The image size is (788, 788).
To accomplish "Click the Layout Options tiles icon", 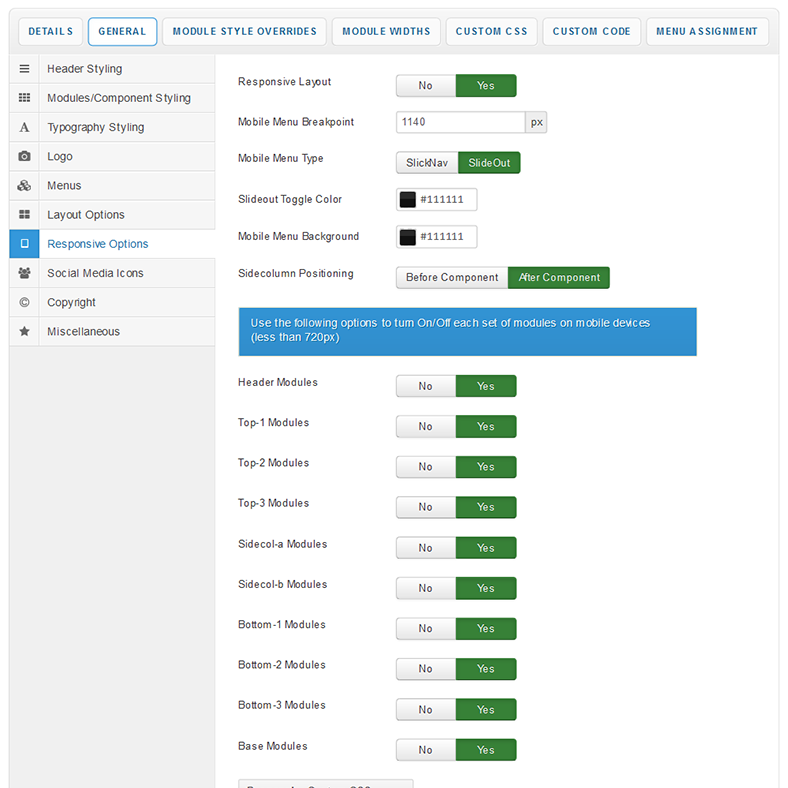I will point(24,215).
